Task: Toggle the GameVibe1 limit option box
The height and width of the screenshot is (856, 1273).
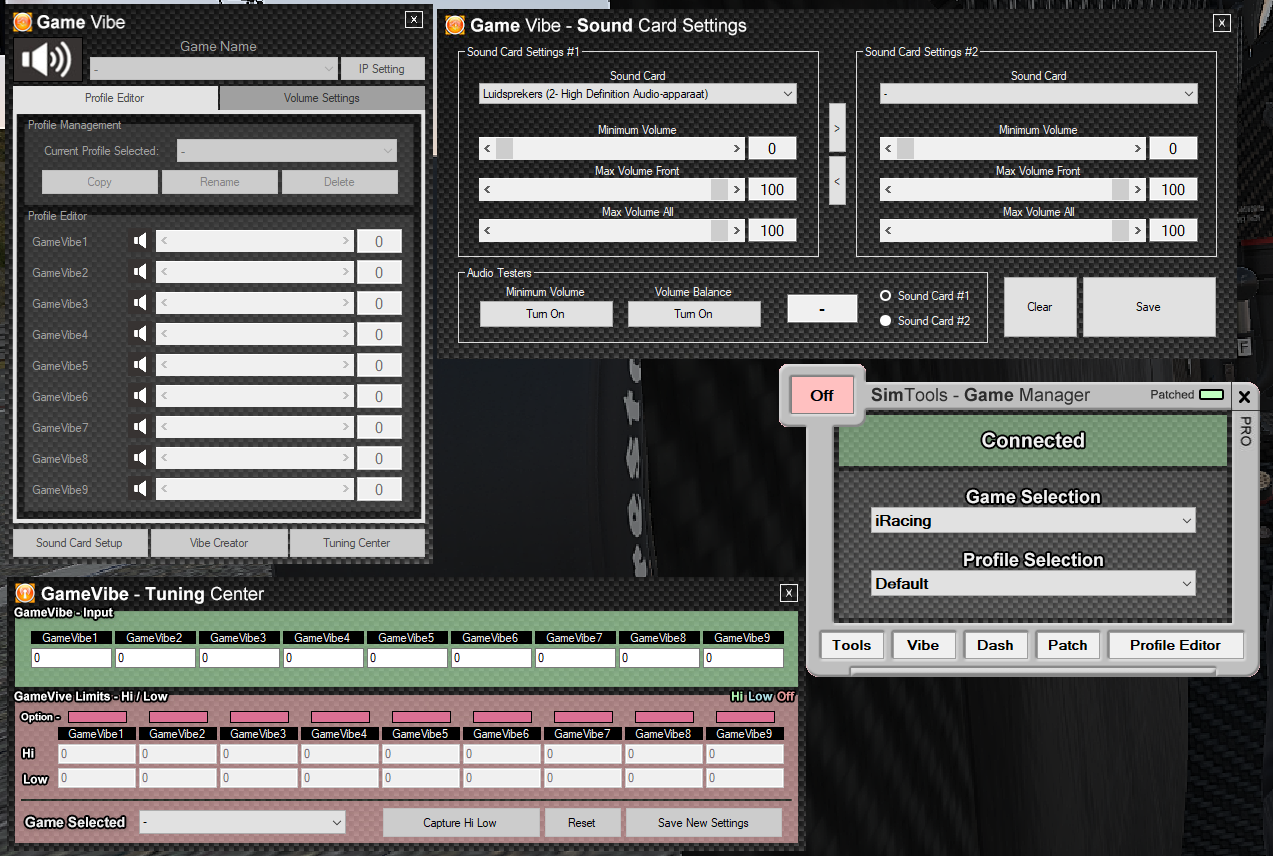Action: [x=97, y=717]
